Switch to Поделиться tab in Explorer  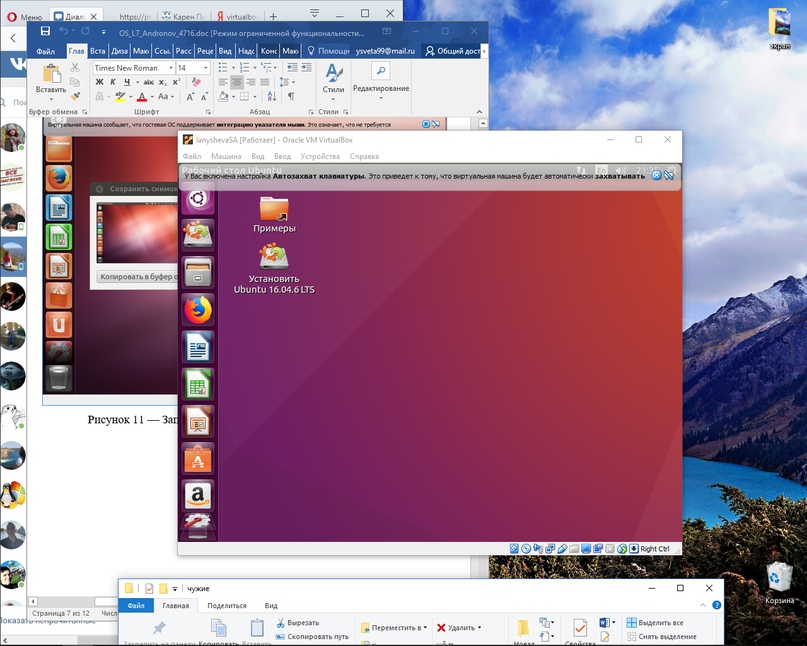point(226,606)
